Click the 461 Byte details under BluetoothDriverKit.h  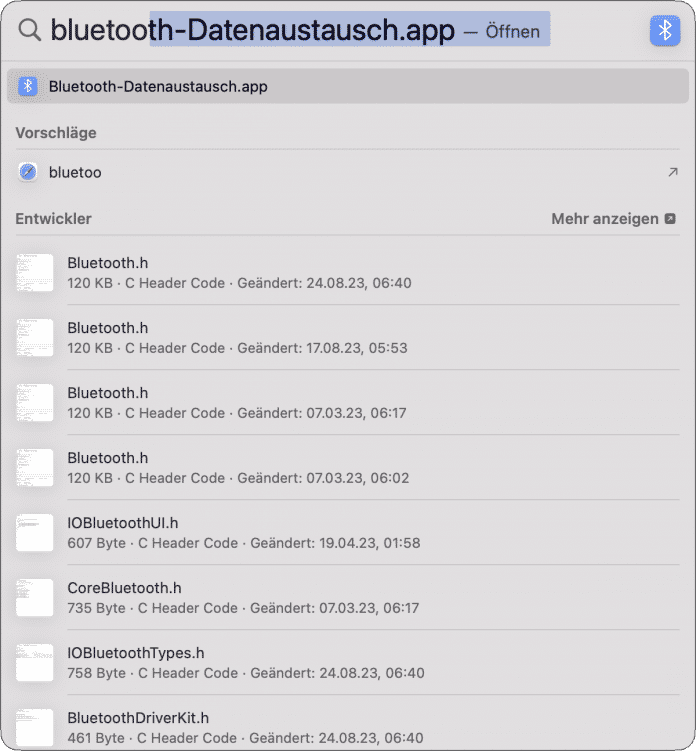click(245, 738)
